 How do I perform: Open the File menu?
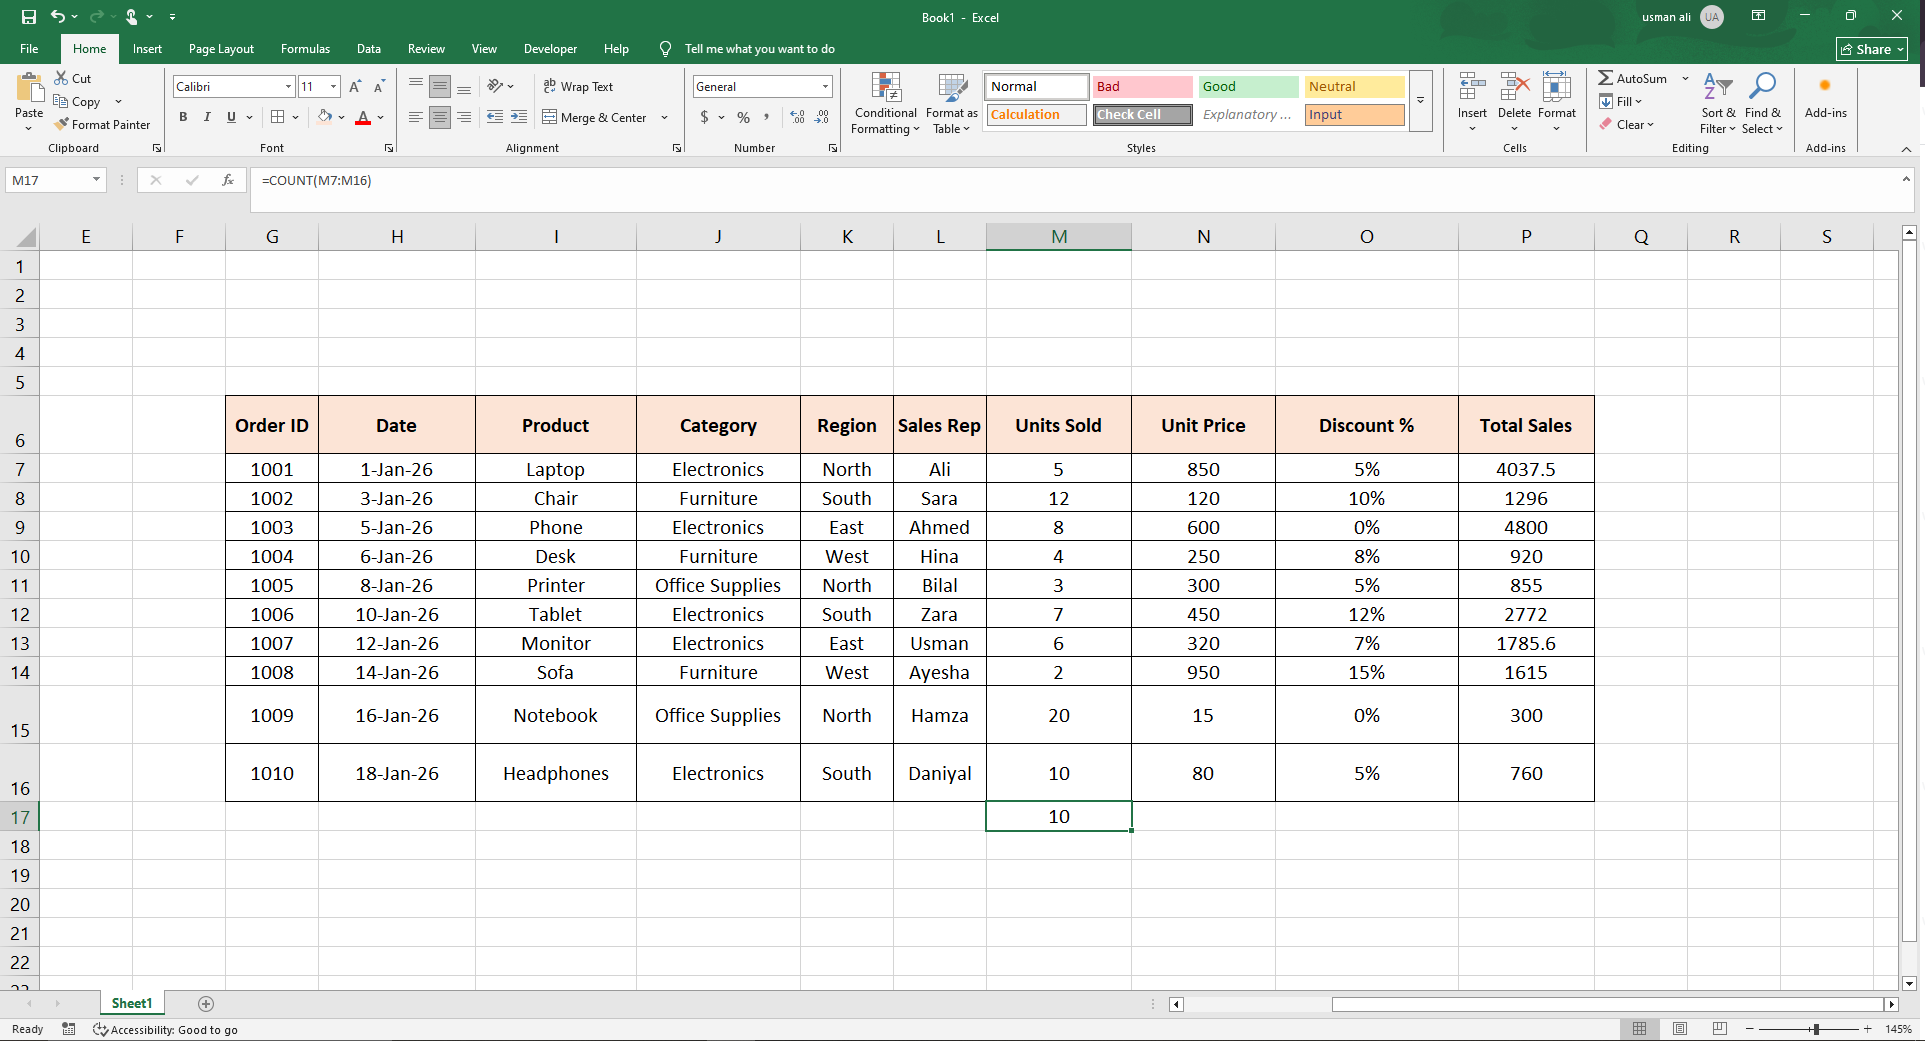[29, 49]
